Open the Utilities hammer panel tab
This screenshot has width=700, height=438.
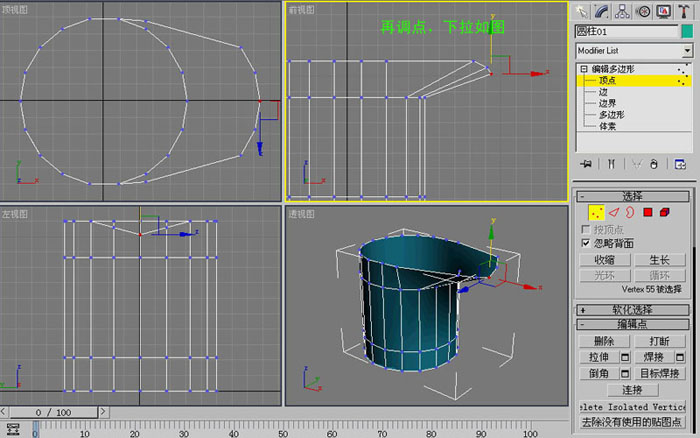(x=684, y=12)
